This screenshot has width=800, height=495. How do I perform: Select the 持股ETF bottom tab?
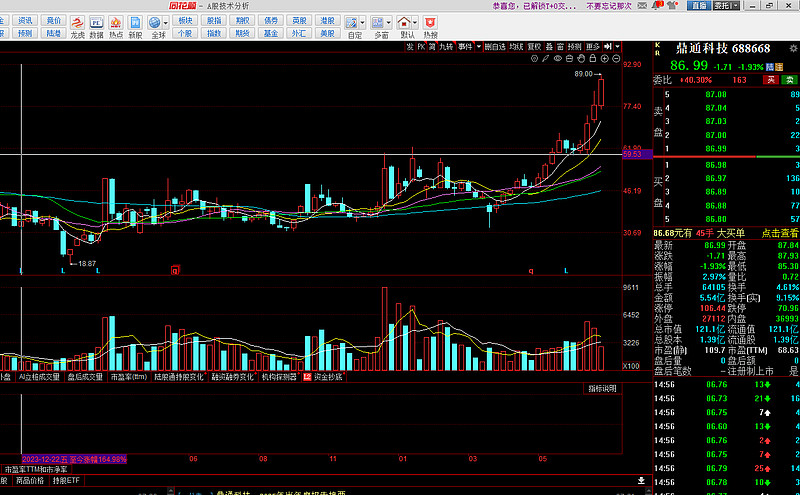tap(66, 481)
